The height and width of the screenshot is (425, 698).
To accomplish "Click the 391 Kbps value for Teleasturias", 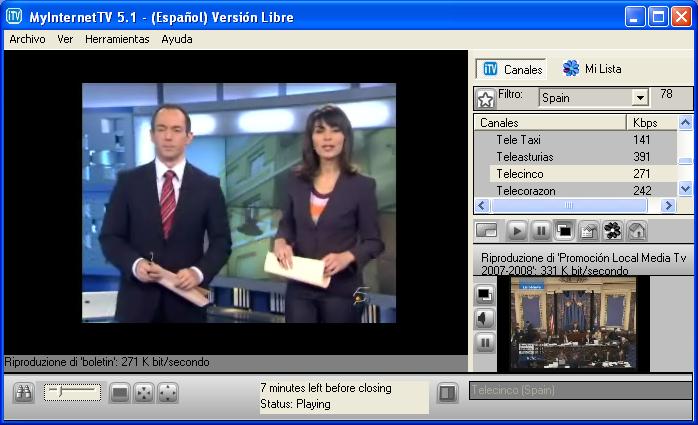I will (641, 157).
